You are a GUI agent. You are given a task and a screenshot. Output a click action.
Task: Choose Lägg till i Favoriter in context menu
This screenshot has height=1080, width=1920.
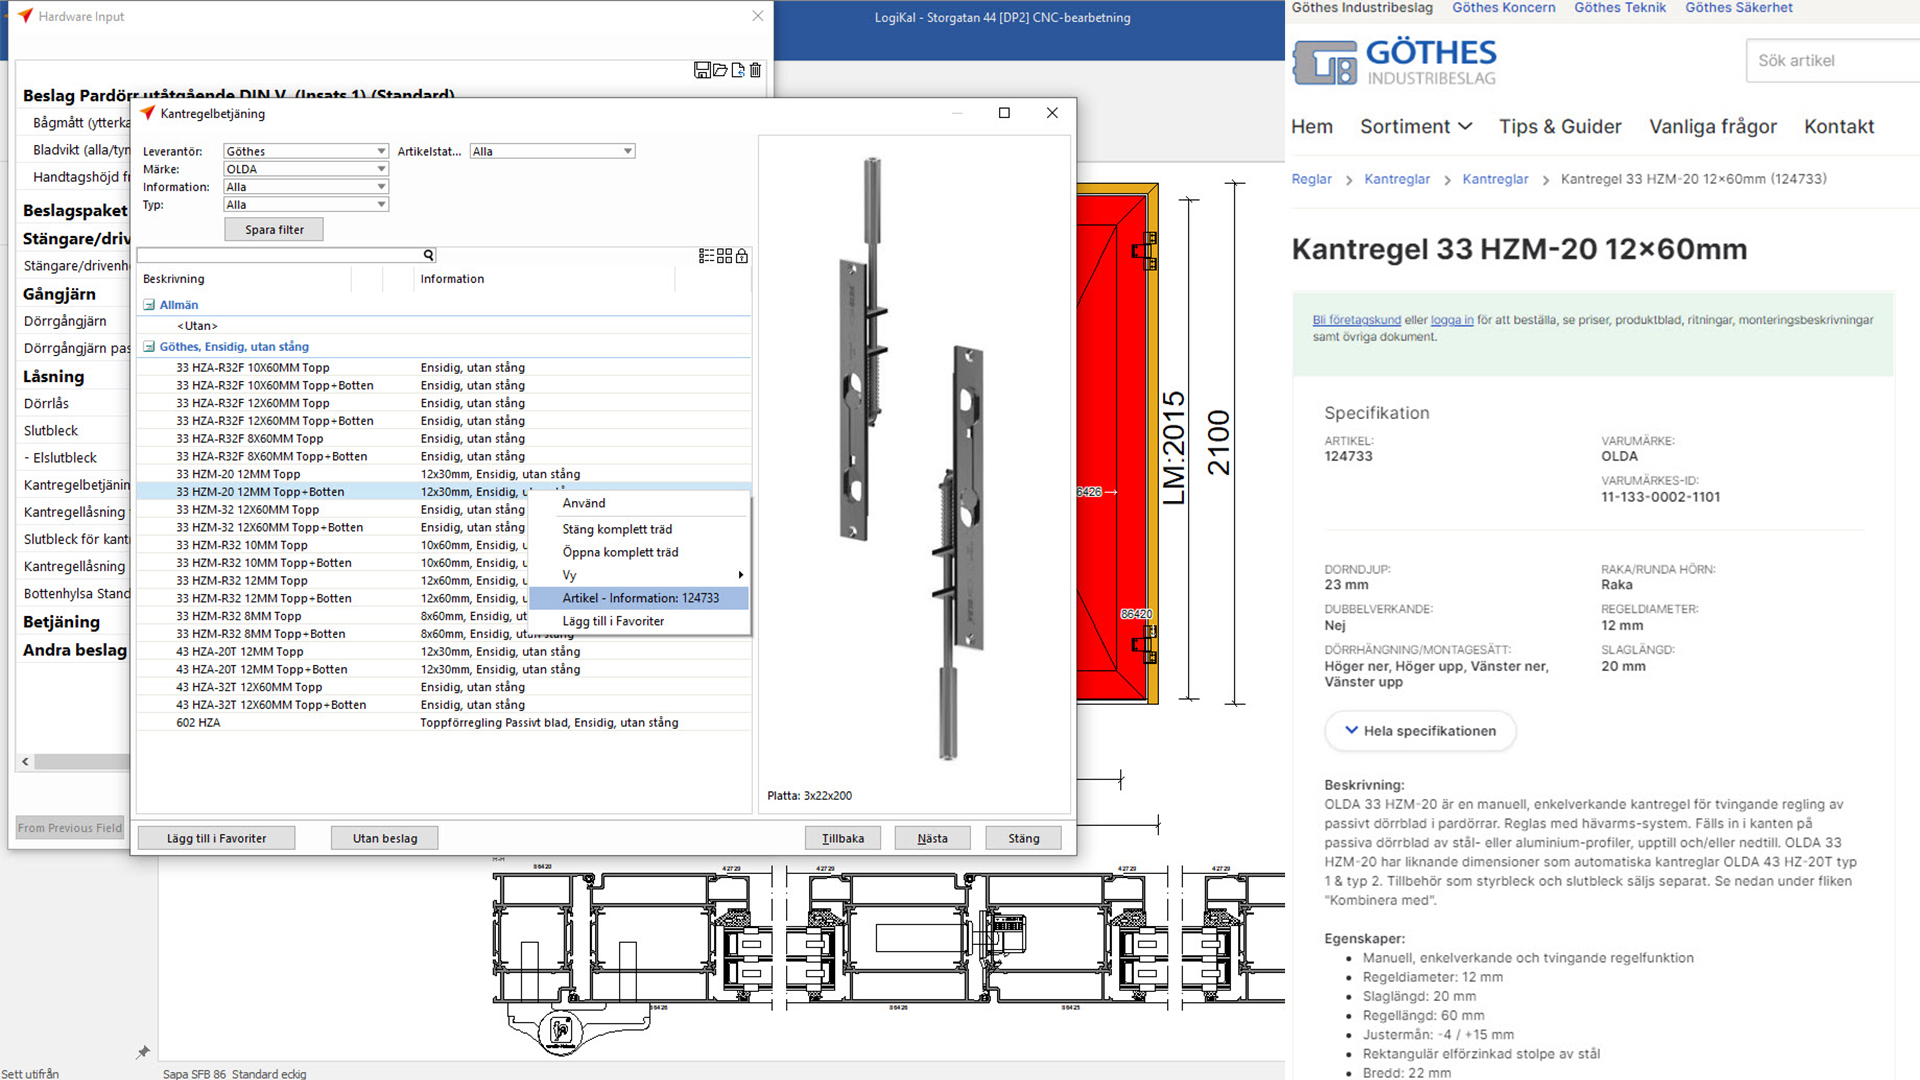[x=640, y=621]
